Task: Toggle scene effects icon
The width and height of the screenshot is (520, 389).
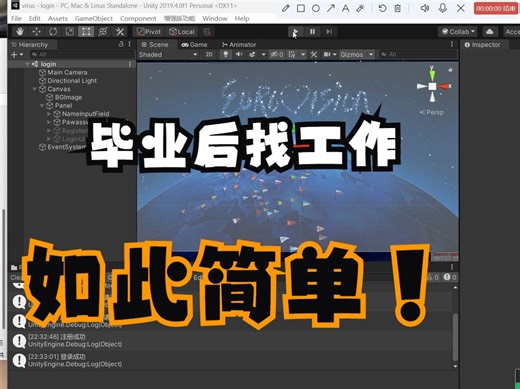Action: point(252,54)
